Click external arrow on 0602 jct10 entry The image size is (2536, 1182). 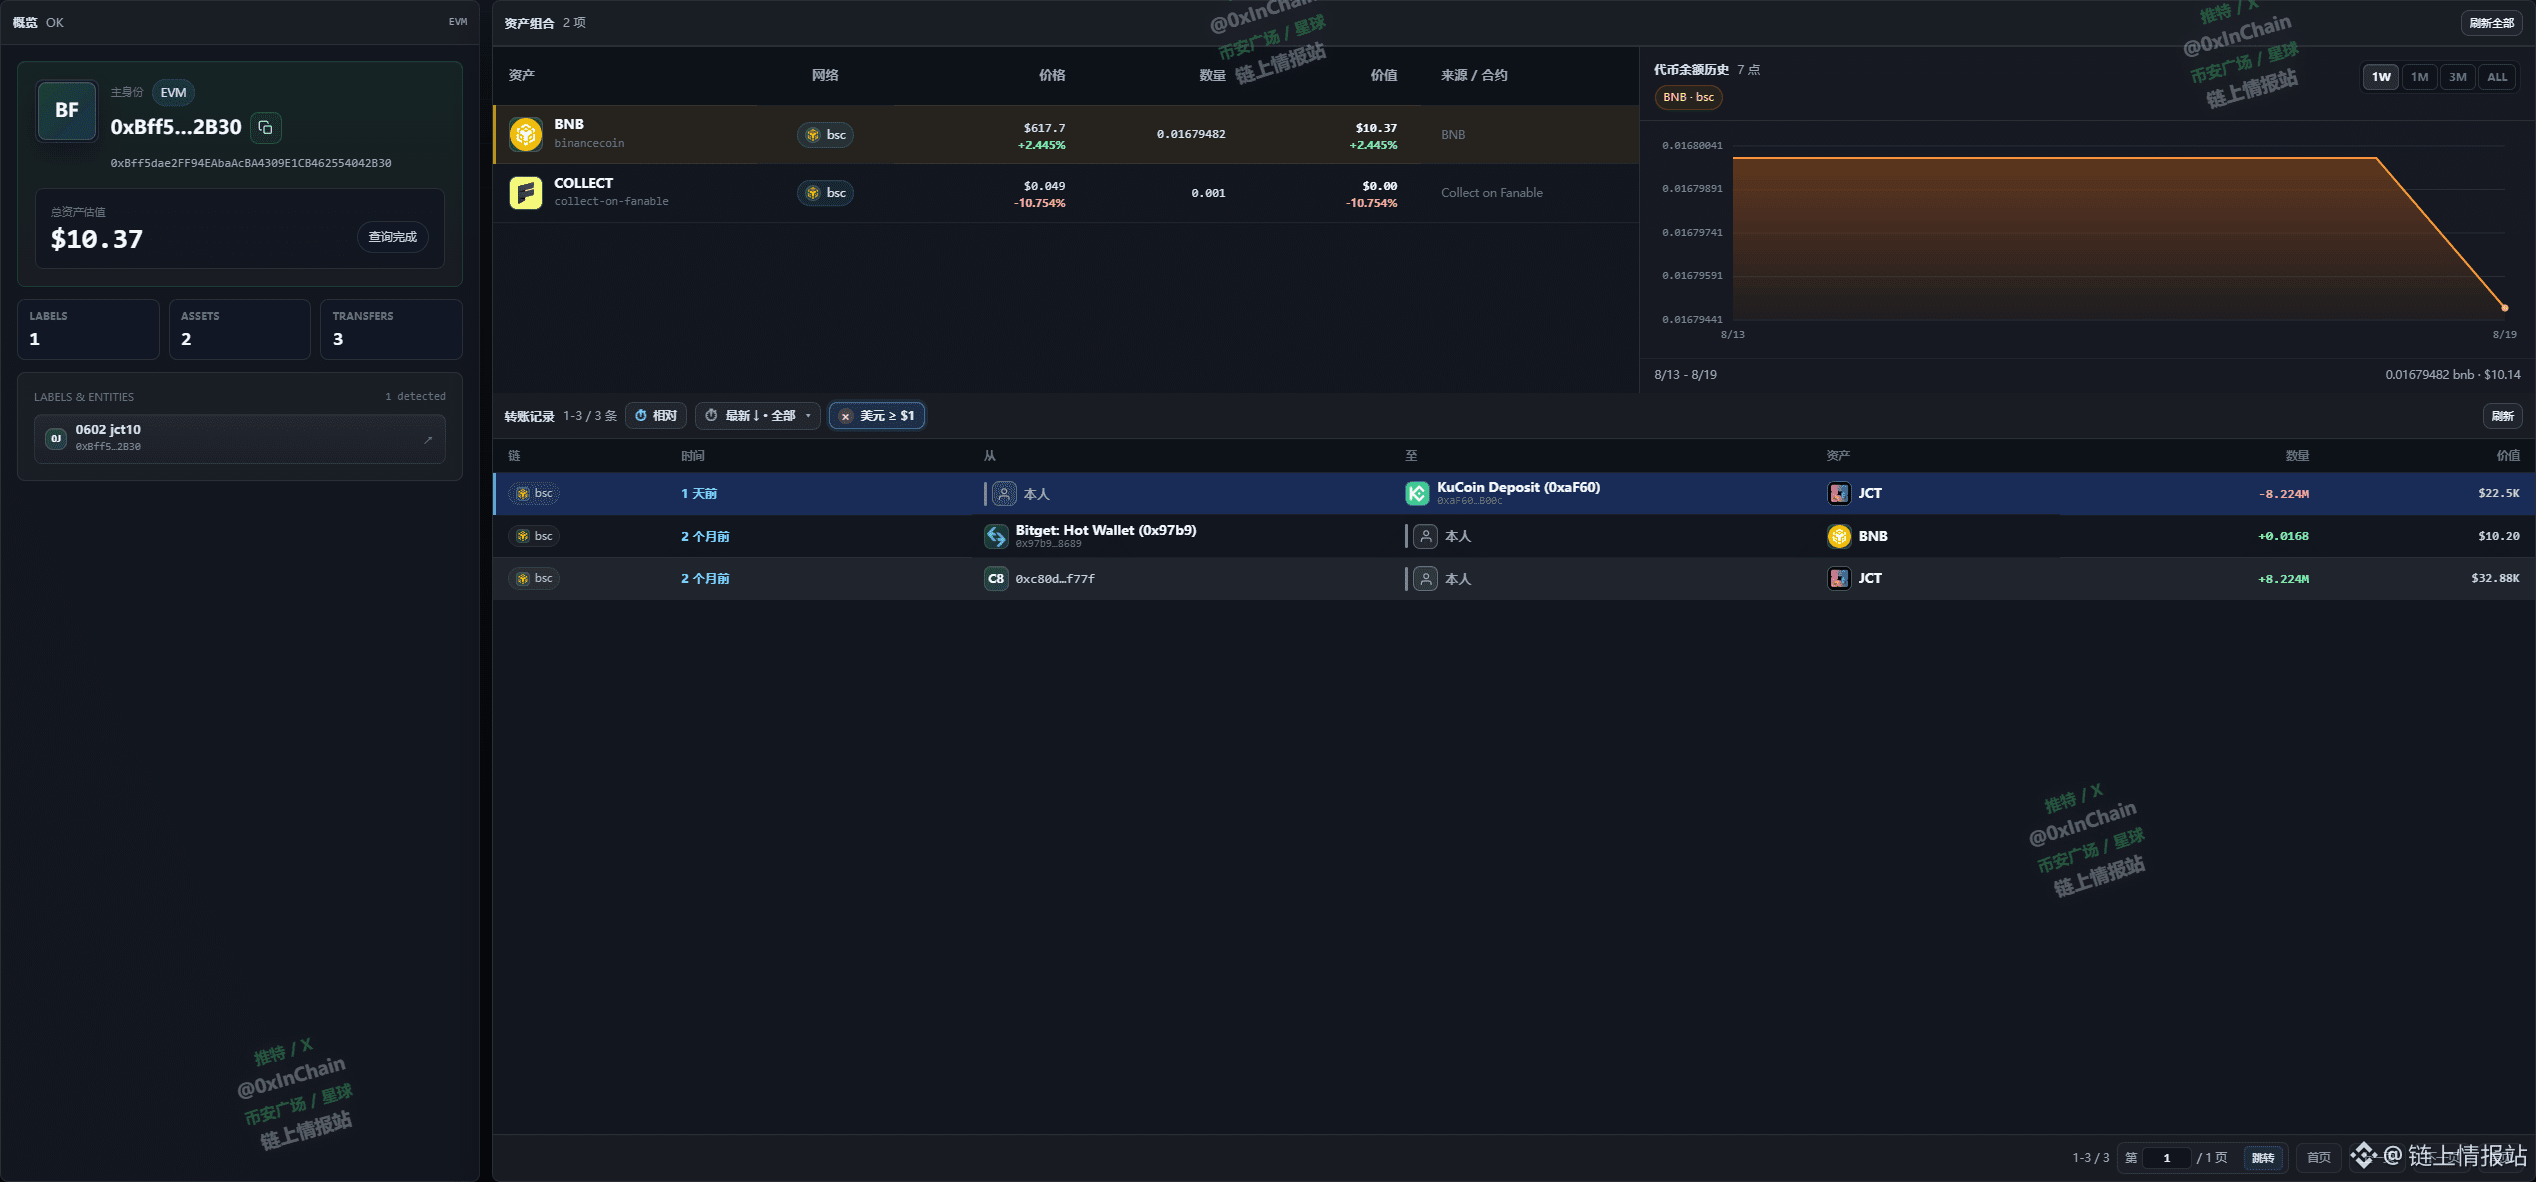428,439
